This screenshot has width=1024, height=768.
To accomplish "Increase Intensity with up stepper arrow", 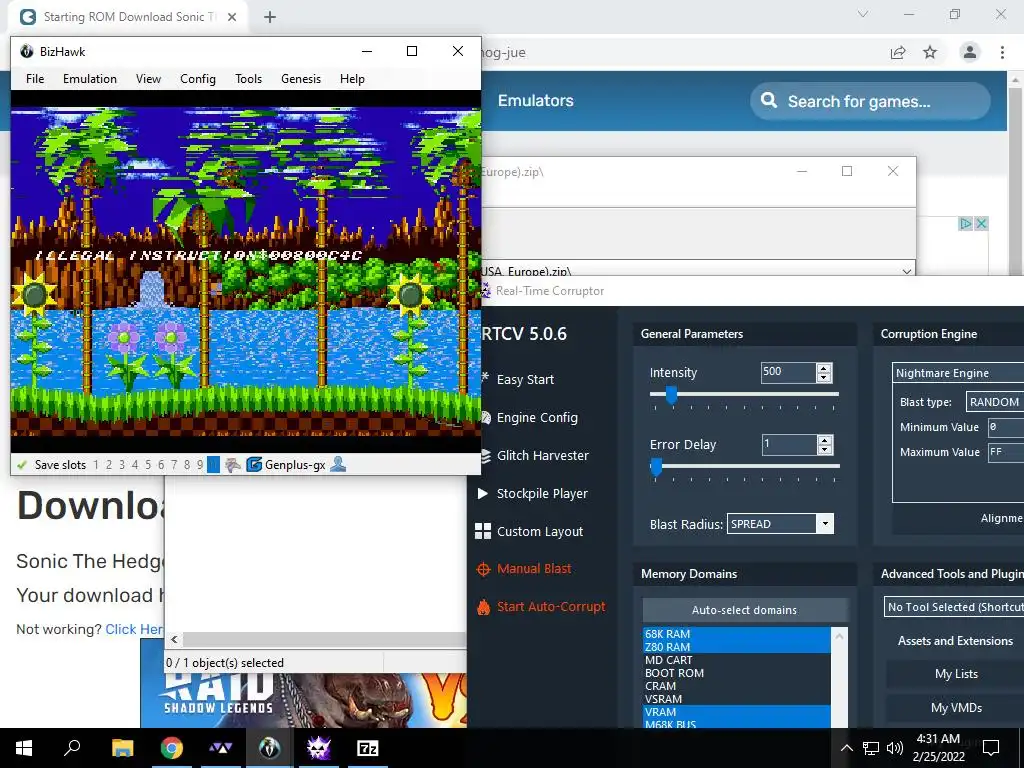I will pos(824,368).
